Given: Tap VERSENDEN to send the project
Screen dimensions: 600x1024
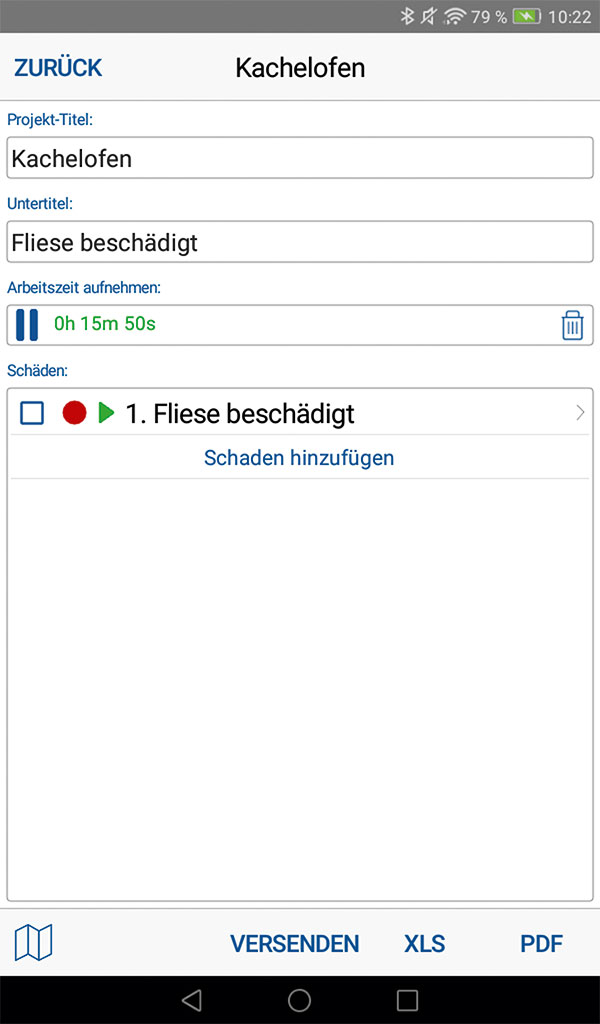Looking at the screenshot, I should click(295, 943).
